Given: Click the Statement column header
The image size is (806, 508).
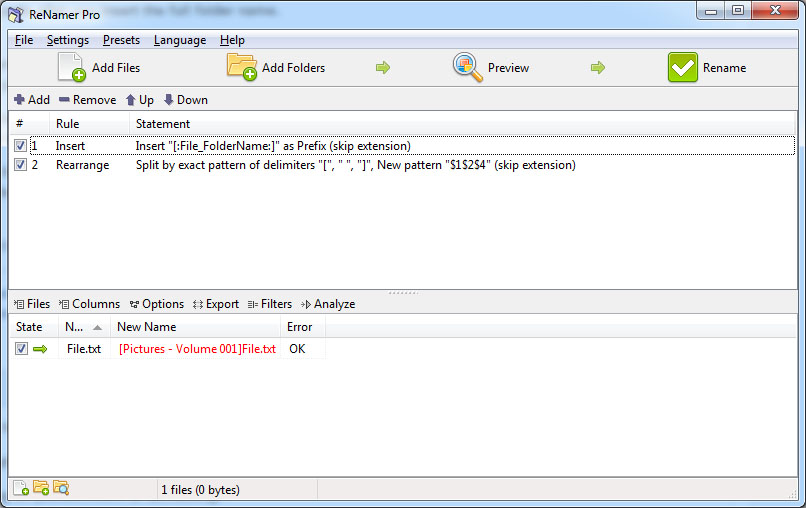Looking at the screenshot, I should (x=462, y=124).
